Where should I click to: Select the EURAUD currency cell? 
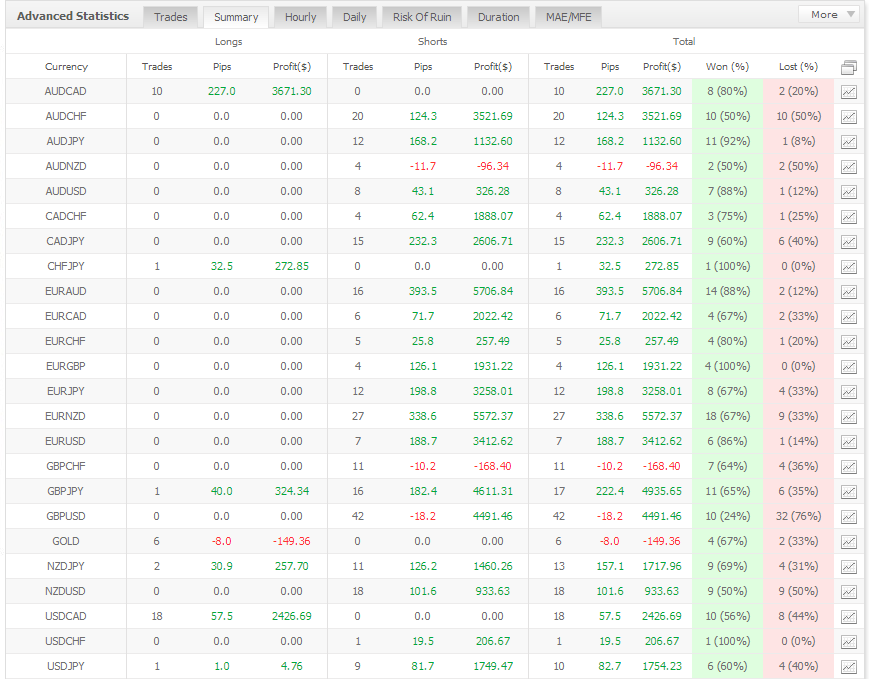[x=65, y=292]
